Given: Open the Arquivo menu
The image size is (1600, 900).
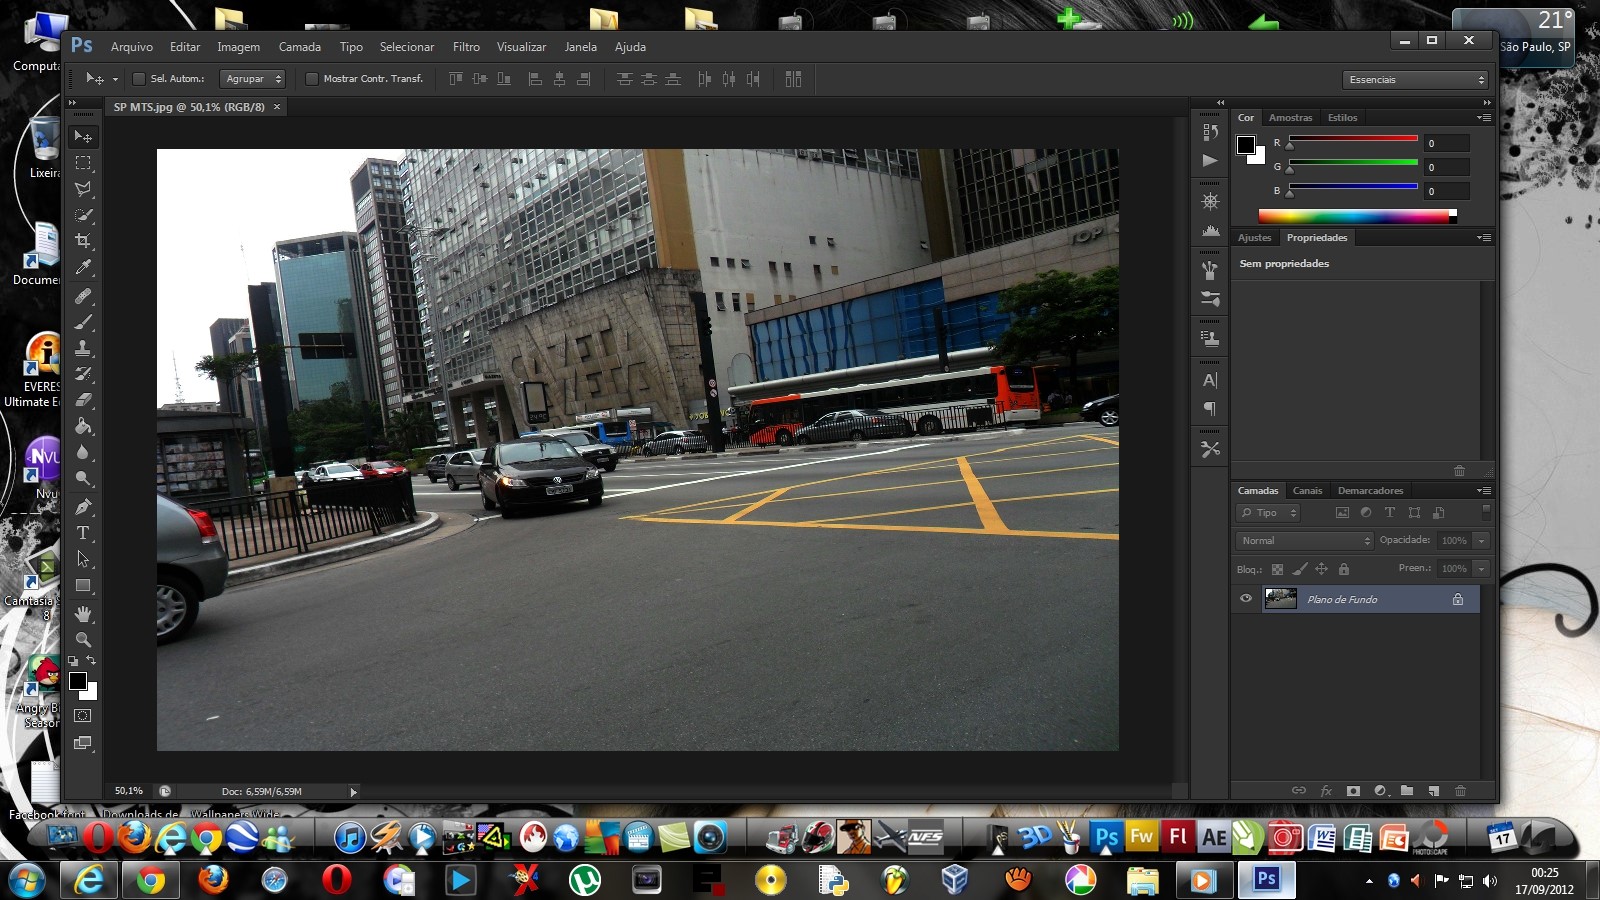Looking at the screenshot, I should click(132, 47).
